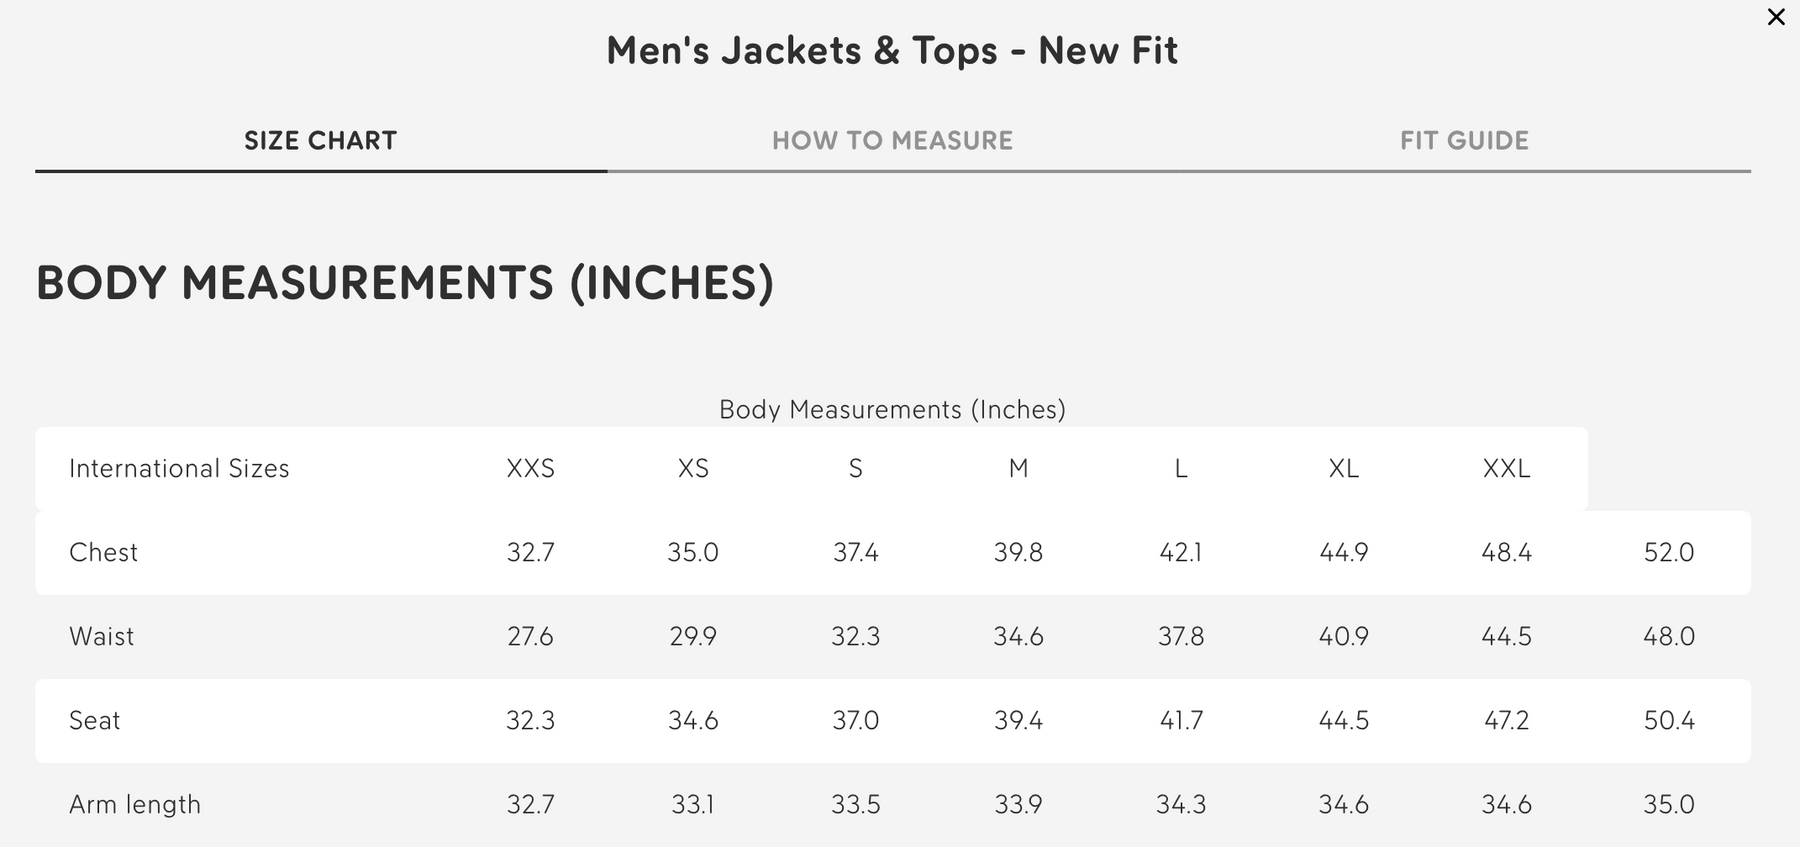Click the 52.0 chest measurement value
This screenshot has width=1800, height=847.
pyautogui.click(x=1669, y=553)
